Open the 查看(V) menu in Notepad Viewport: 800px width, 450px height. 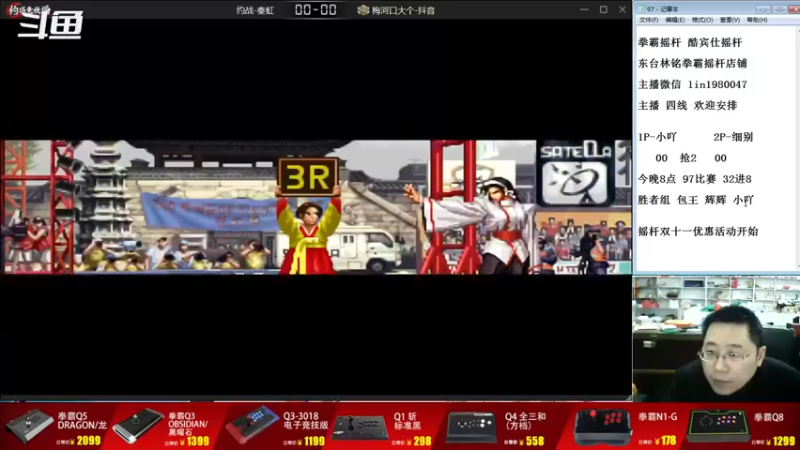click(730, 20)
